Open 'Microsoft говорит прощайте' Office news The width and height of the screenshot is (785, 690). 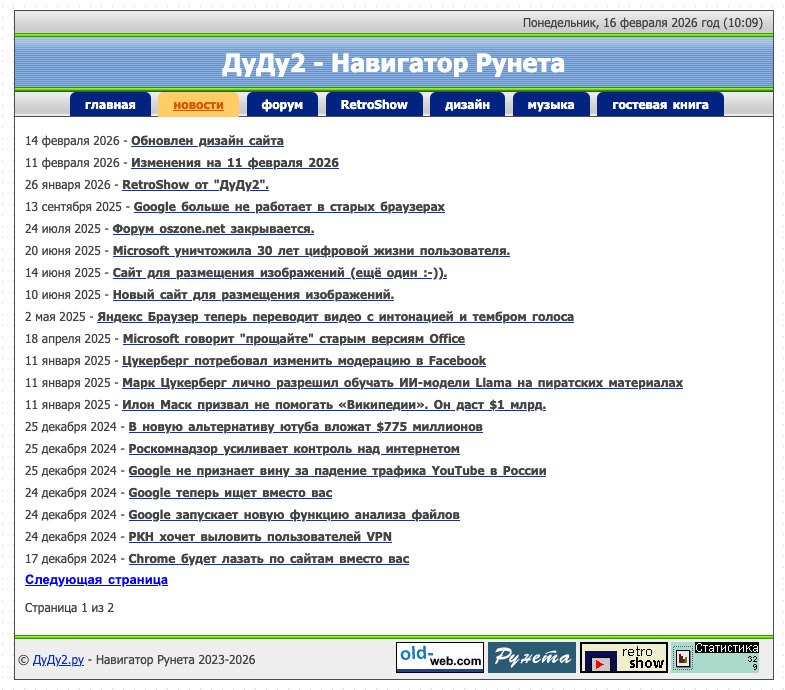click(293, 339)
